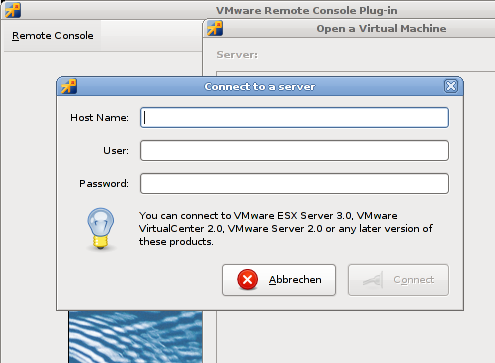Click the blue water image thumbnail
The image size is (495, 363).
(135, 337)
